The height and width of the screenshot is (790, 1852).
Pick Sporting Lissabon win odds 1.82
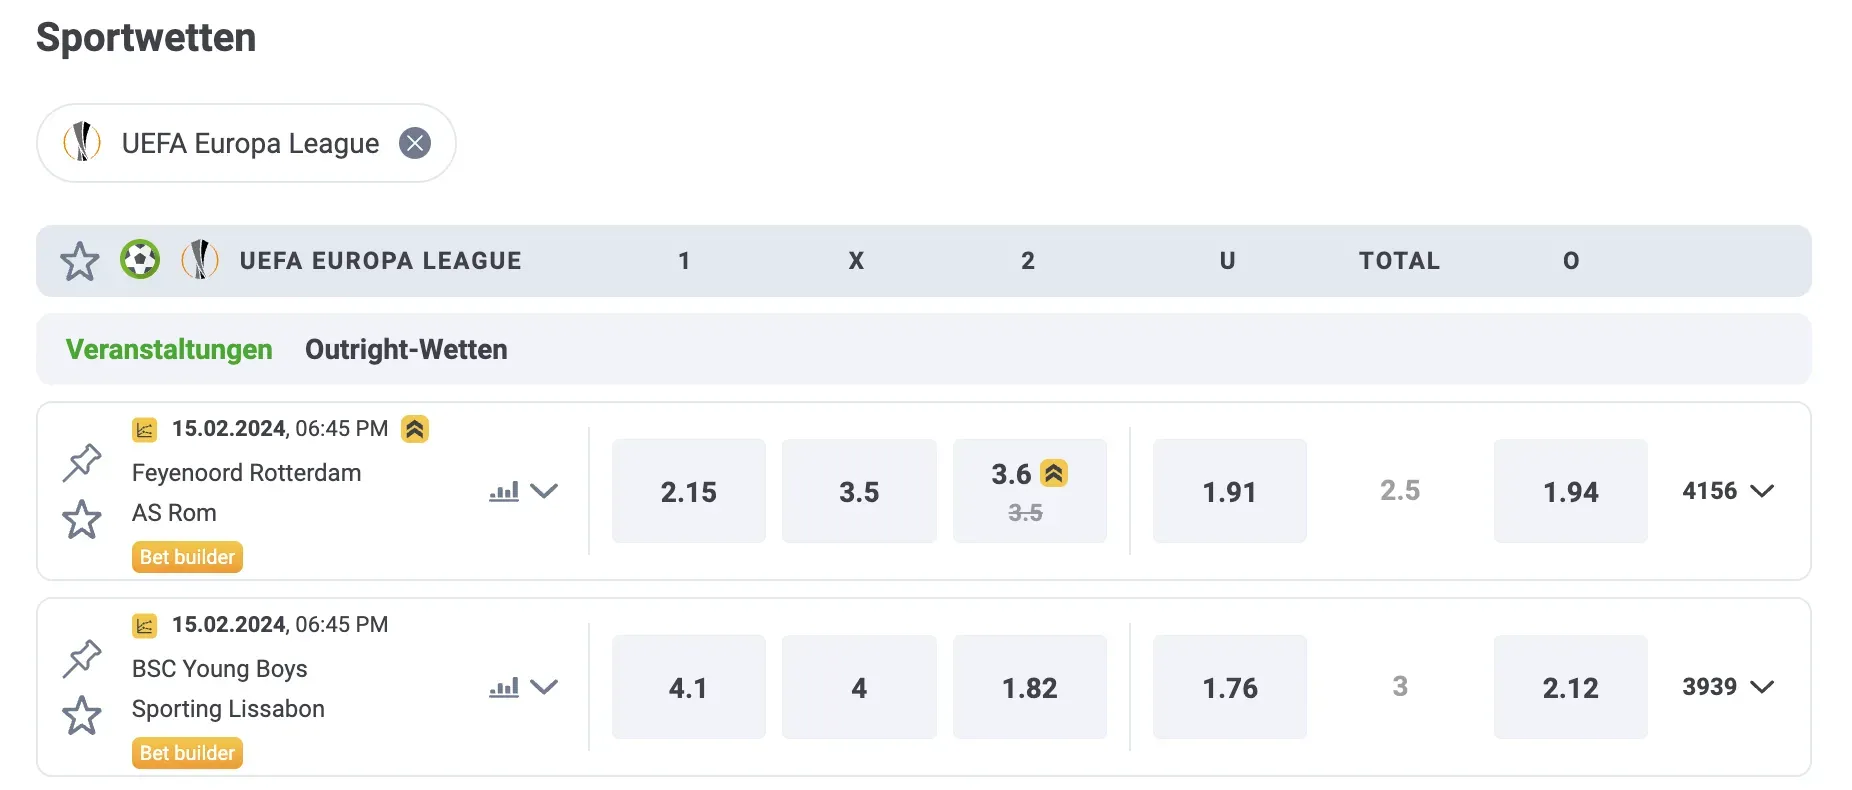1029,687
